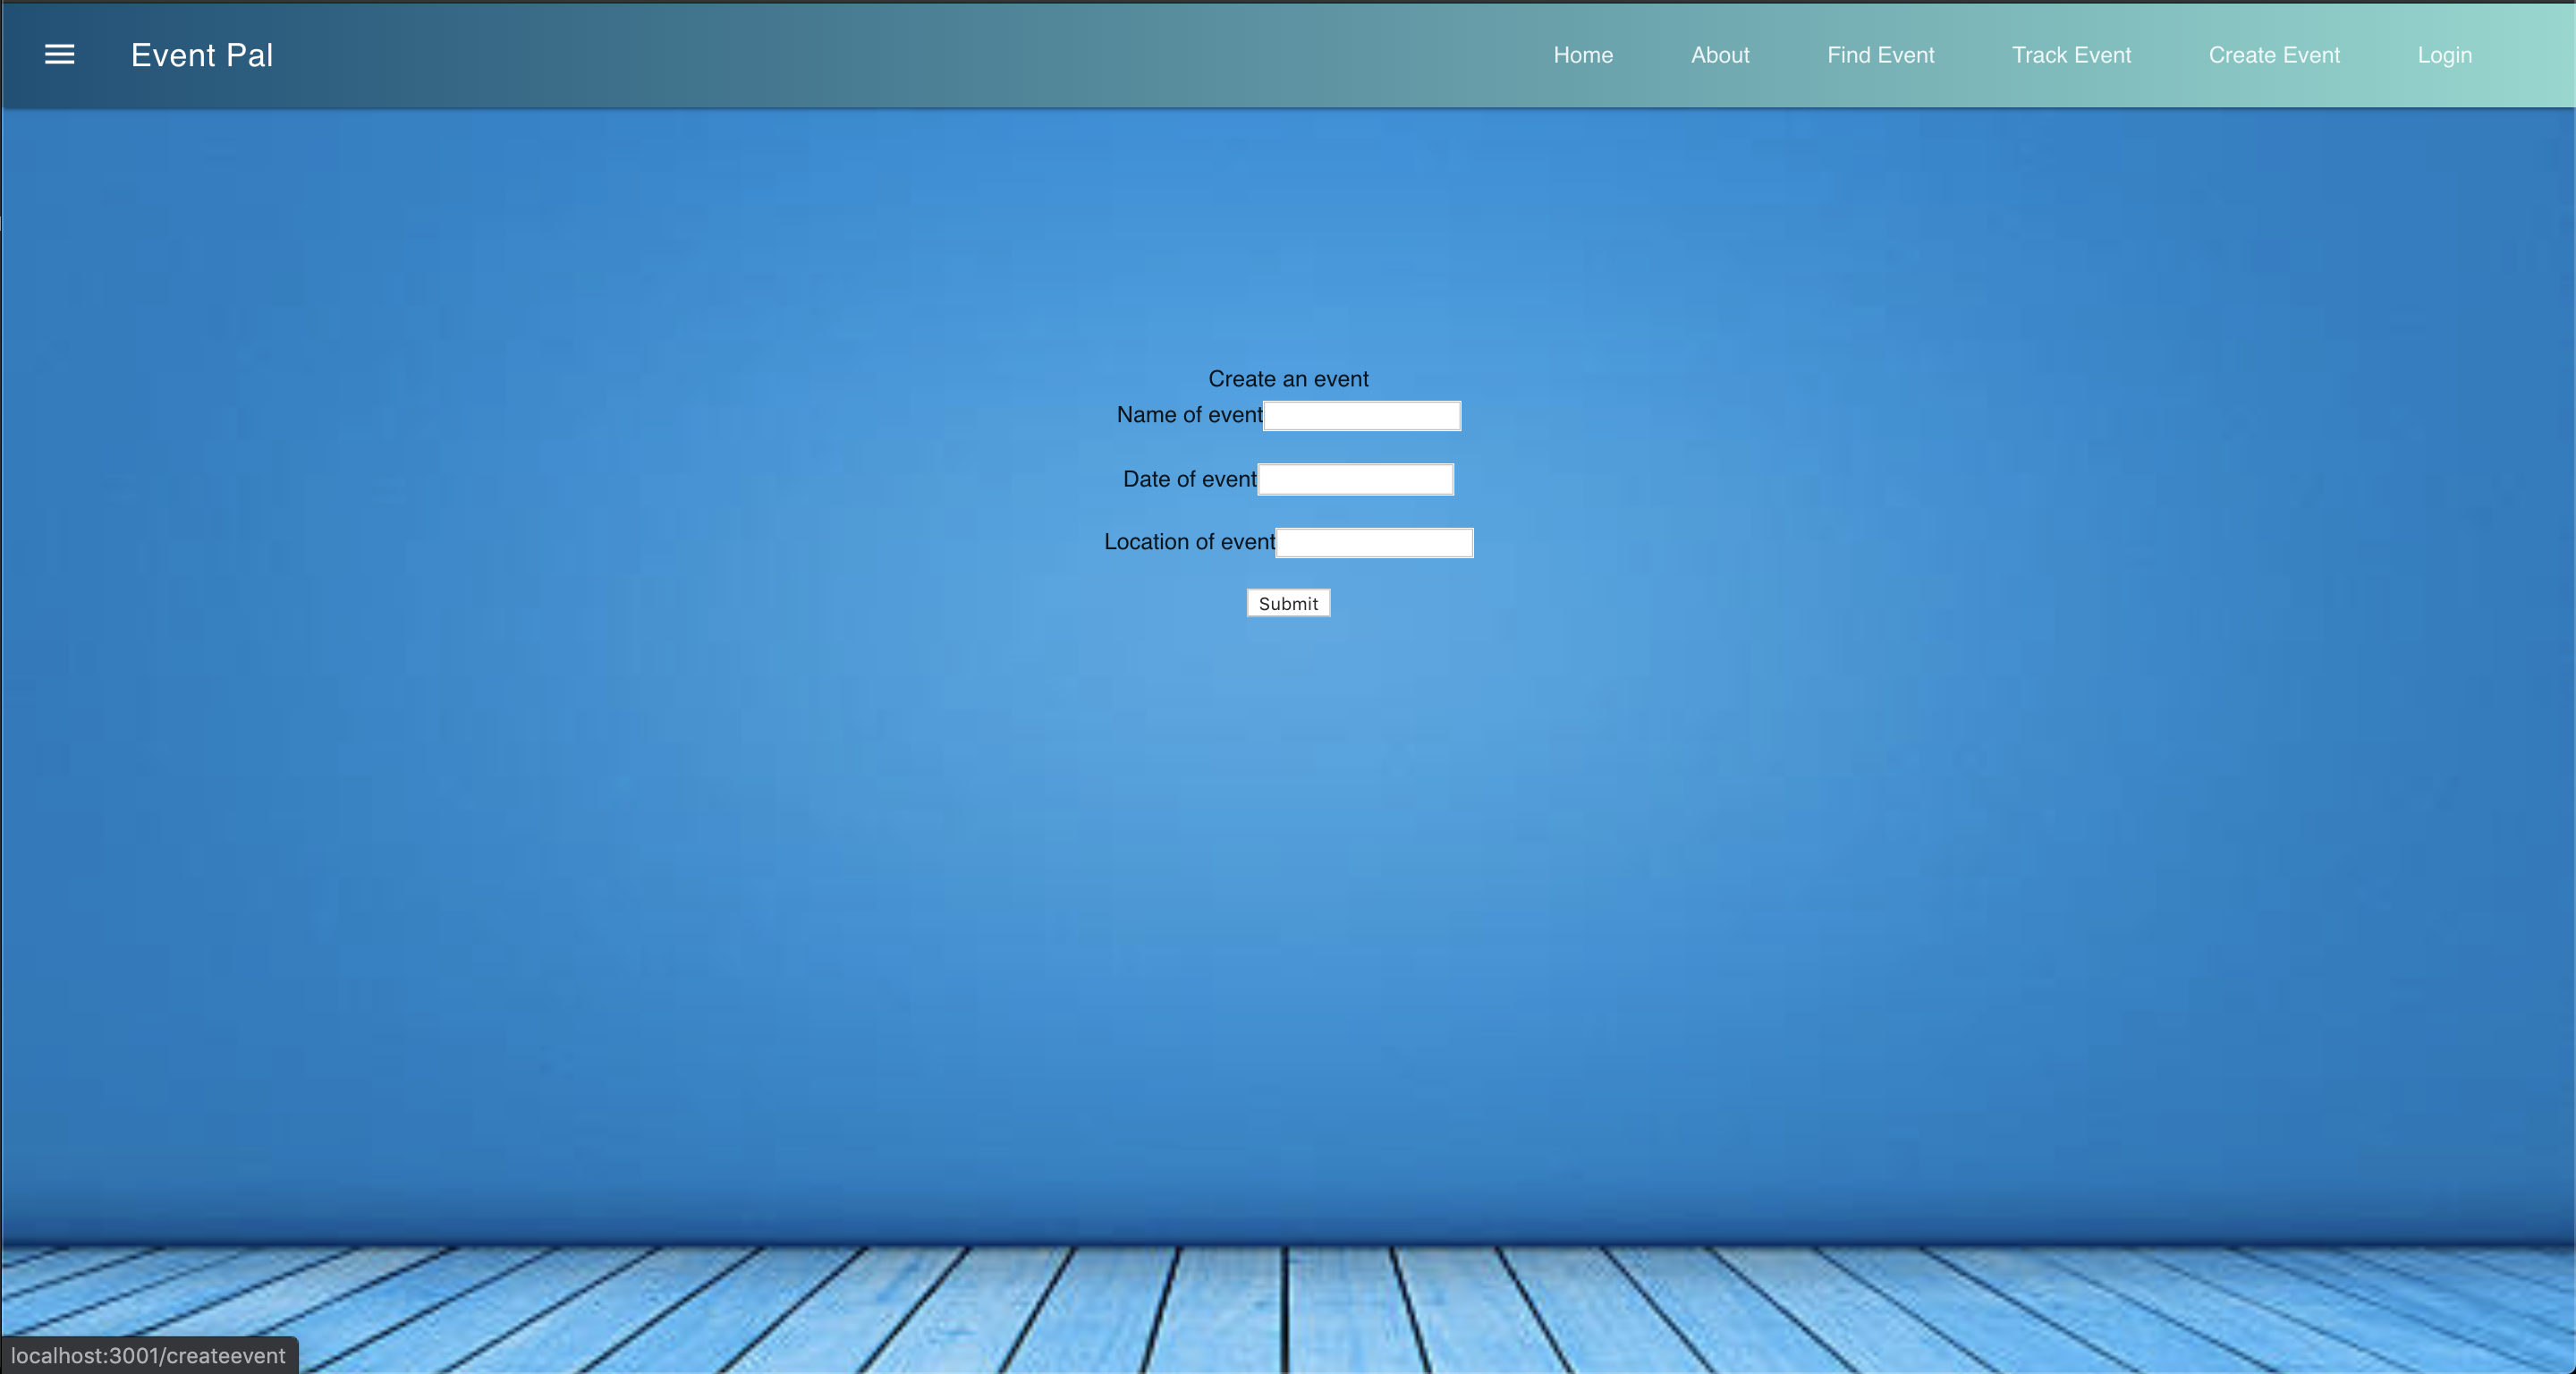Image resolution: width=2576 pixels, height=1374 pixels.
Task: Focus the Date of event field
Action: (1355, 480)
